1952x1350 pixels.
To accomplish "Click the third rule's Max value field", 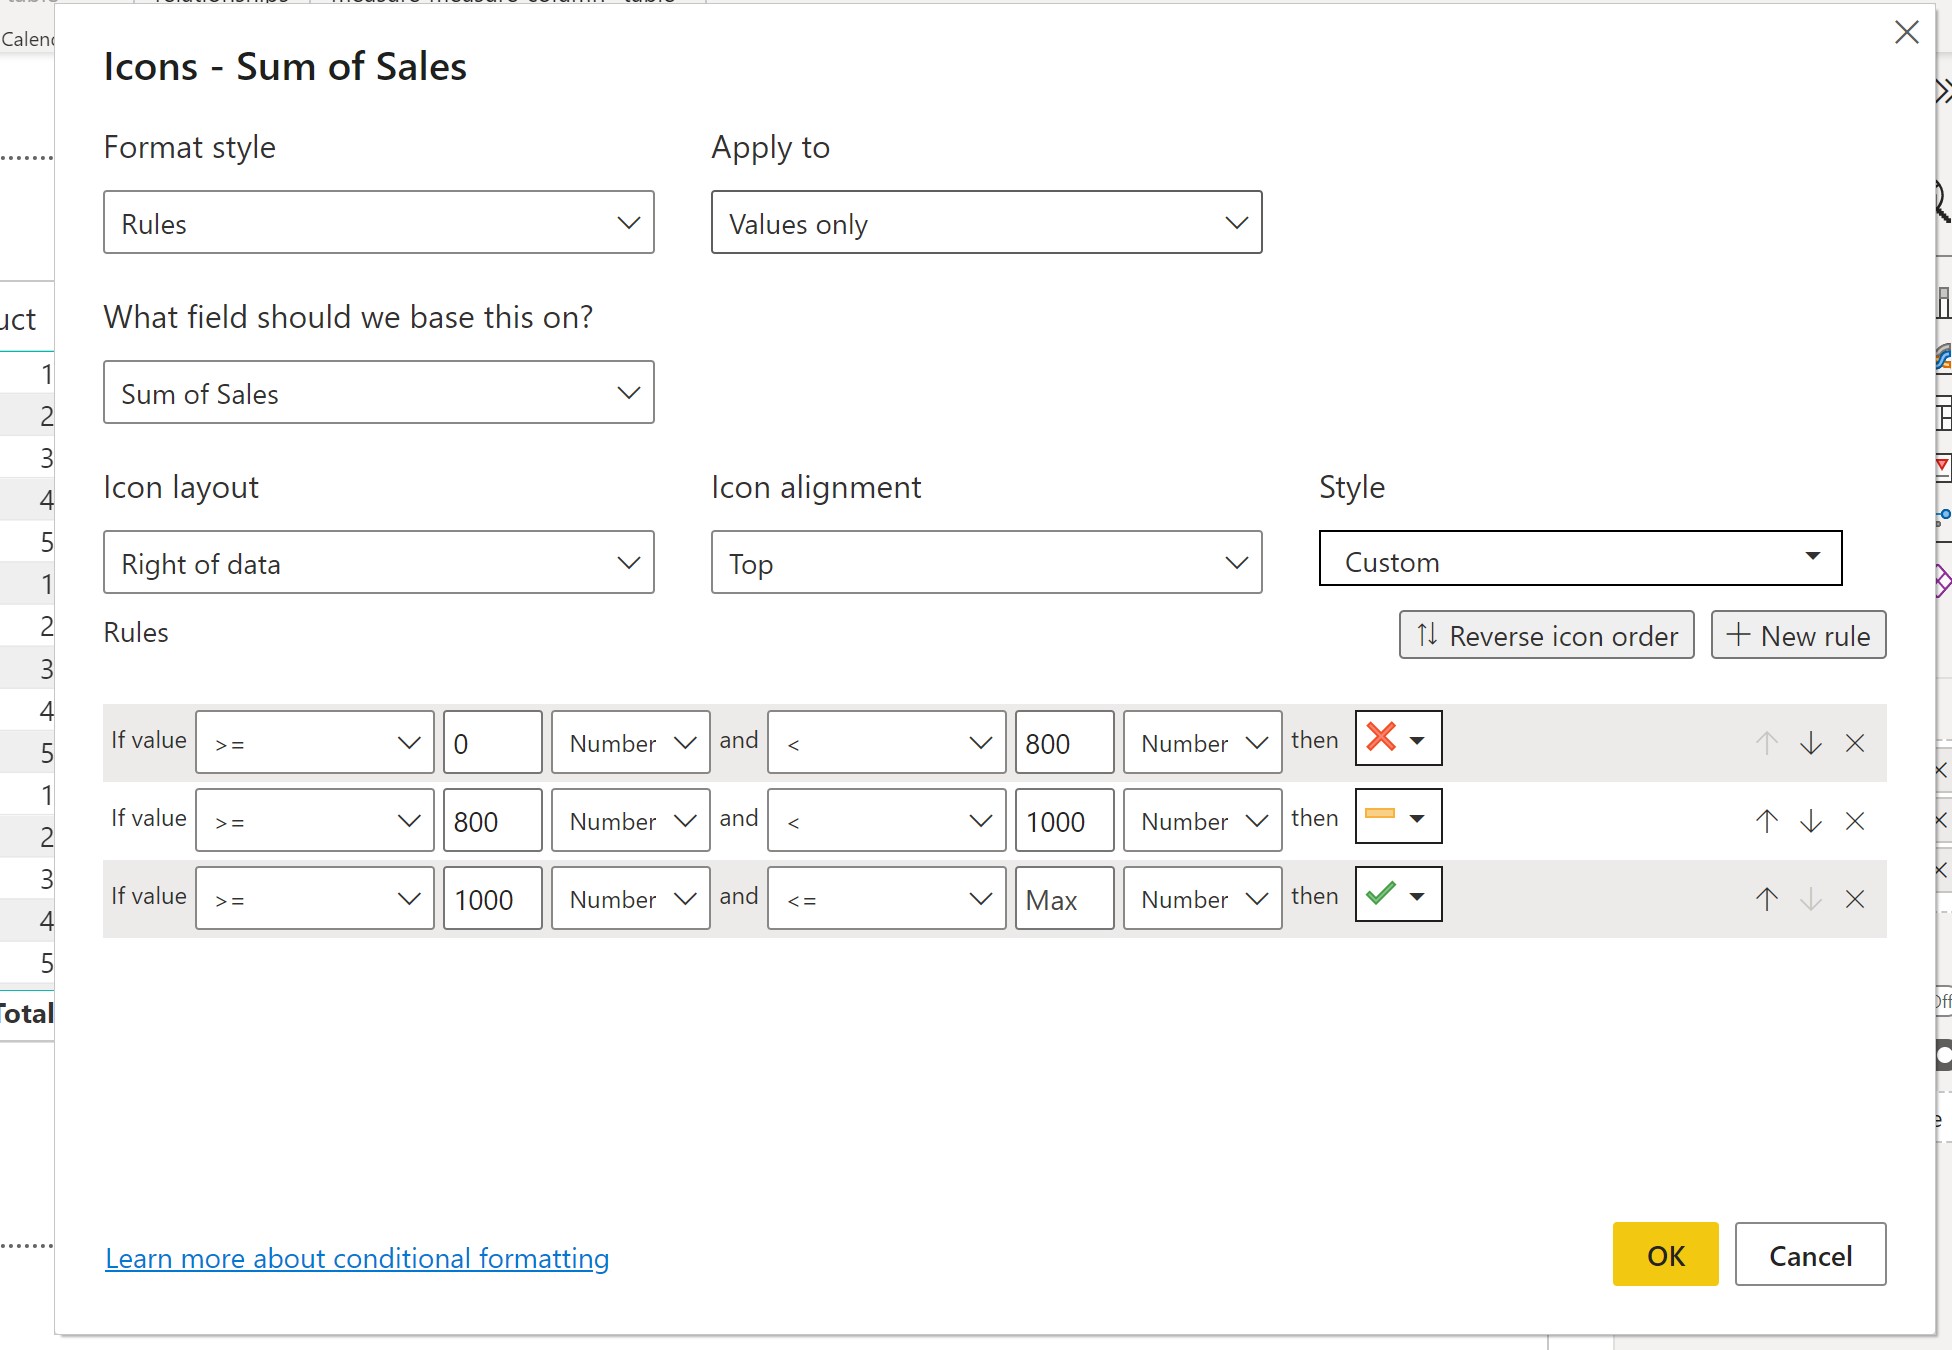I will coord(1064,898).
